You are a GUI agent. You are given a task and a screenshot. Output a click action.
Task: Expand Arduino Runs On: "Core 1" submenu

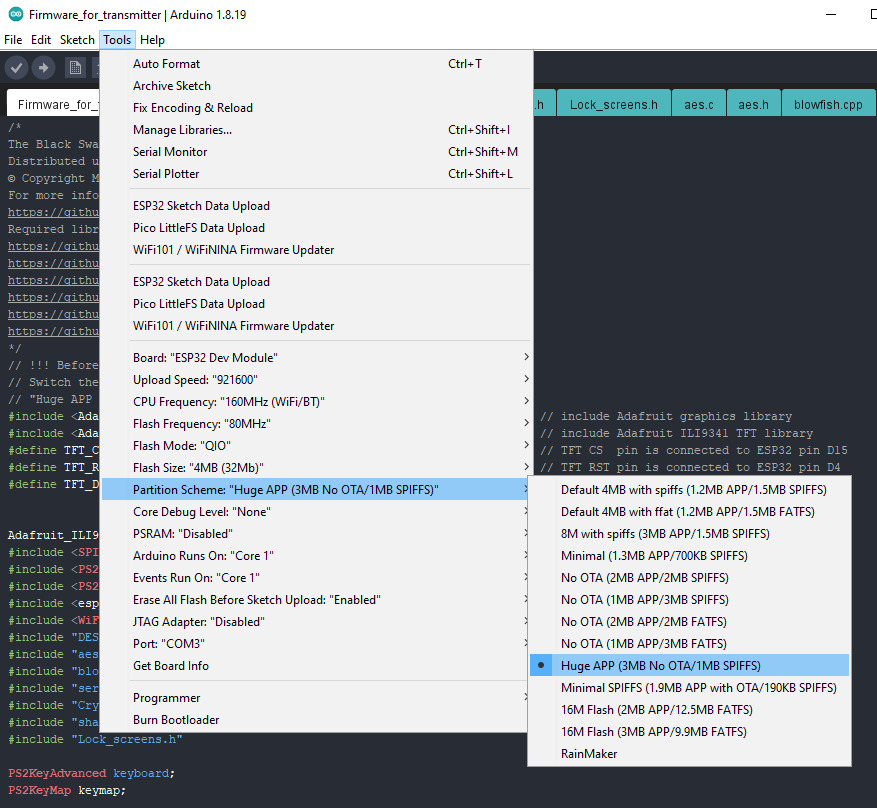pyautogui.click(x=316, y=556)
